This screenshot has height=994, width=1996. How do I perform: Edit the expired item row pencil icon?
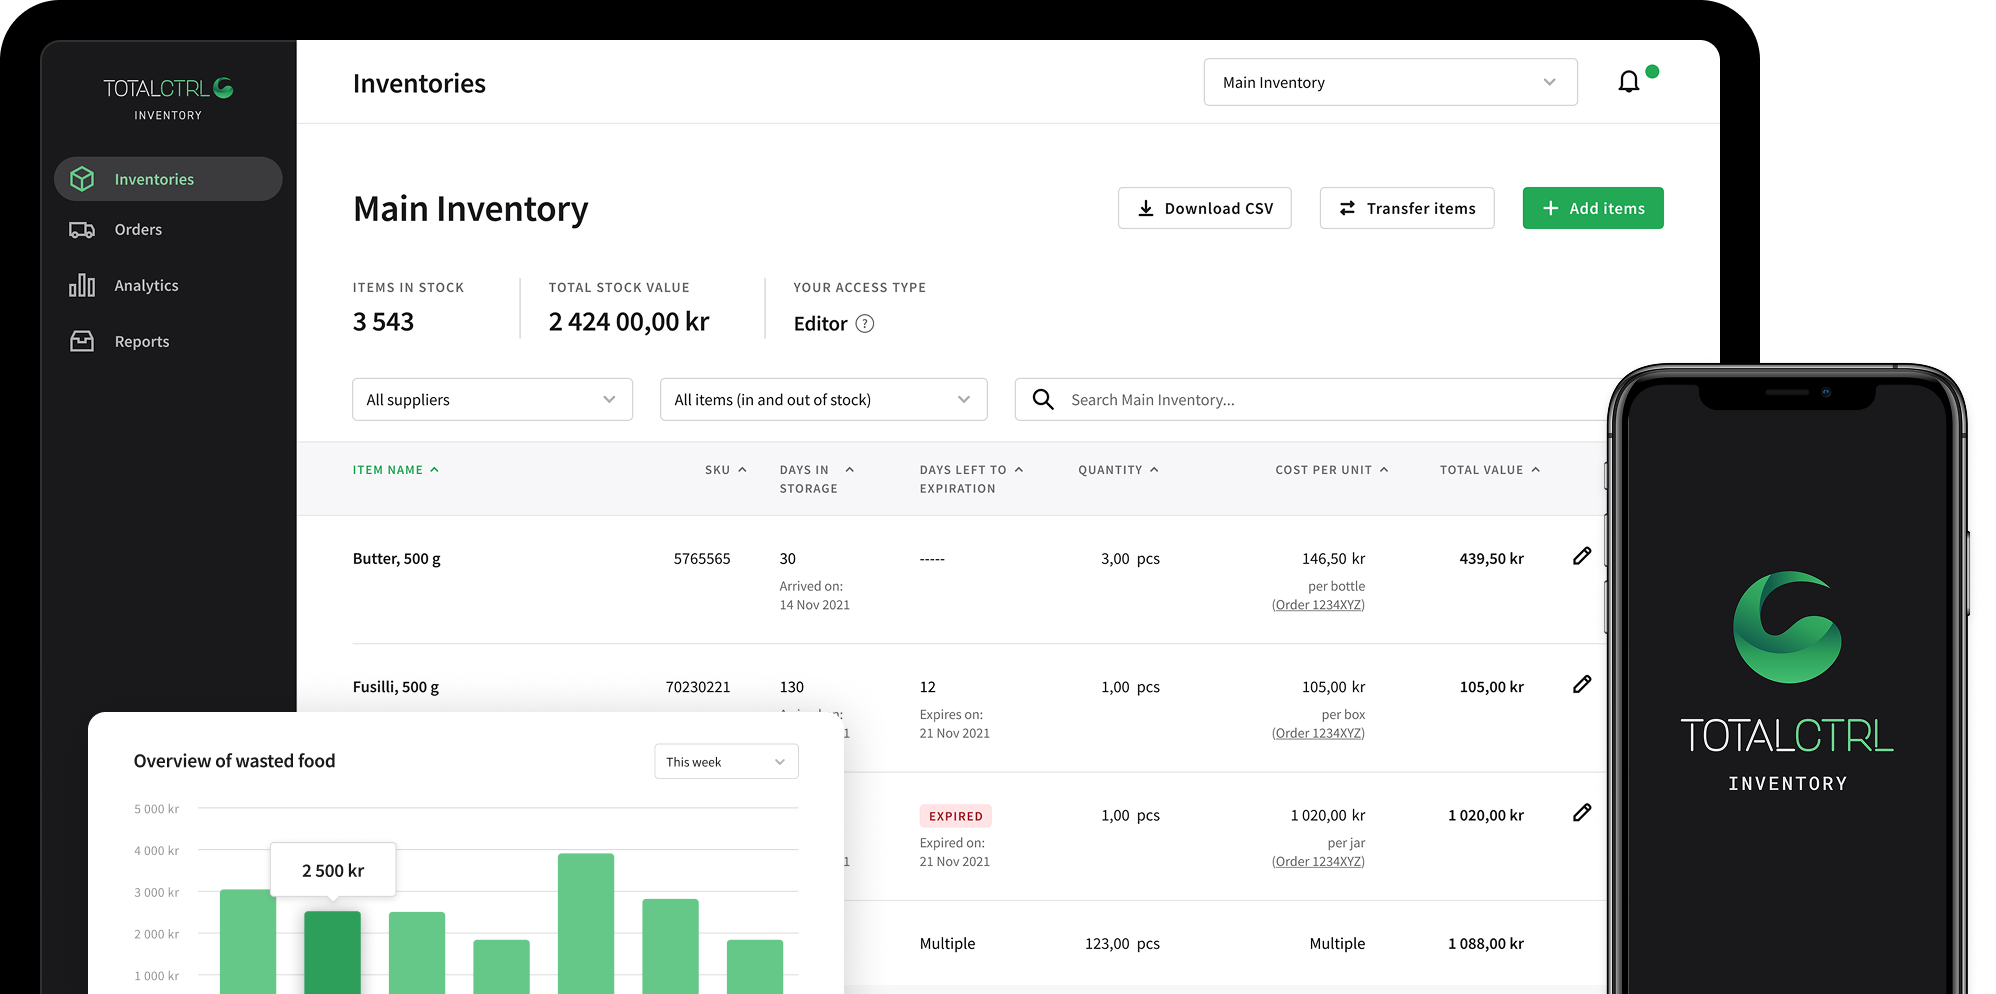coord(1582,813)
